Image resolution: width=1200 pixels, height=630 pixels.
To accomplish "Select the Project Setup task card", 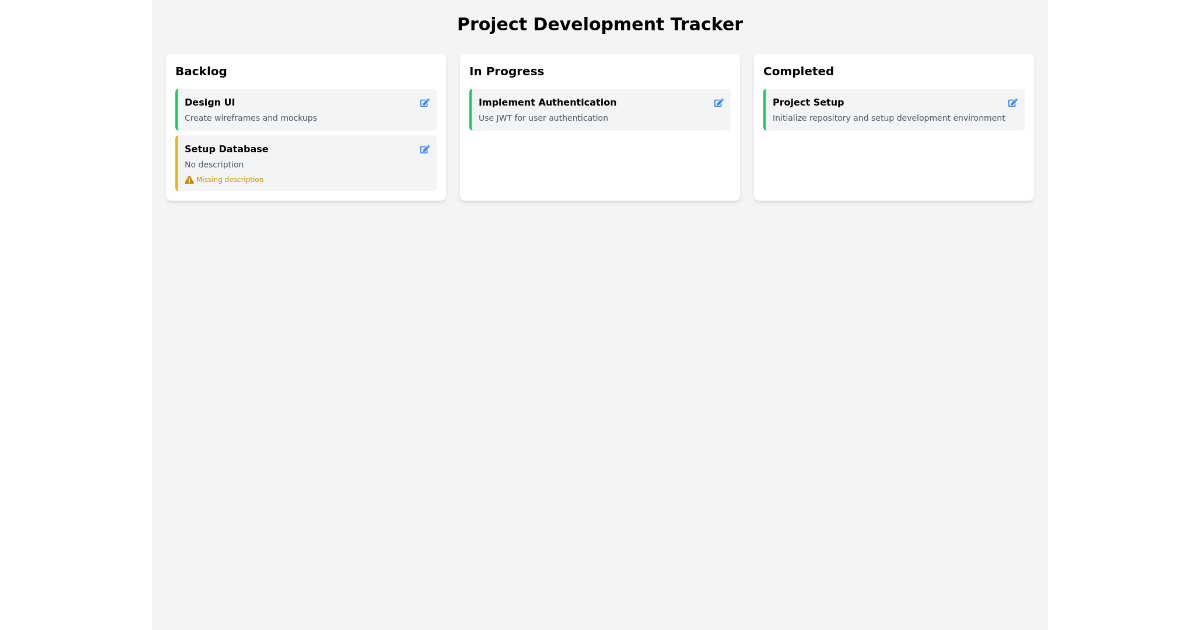I will [x=890, y=110].
